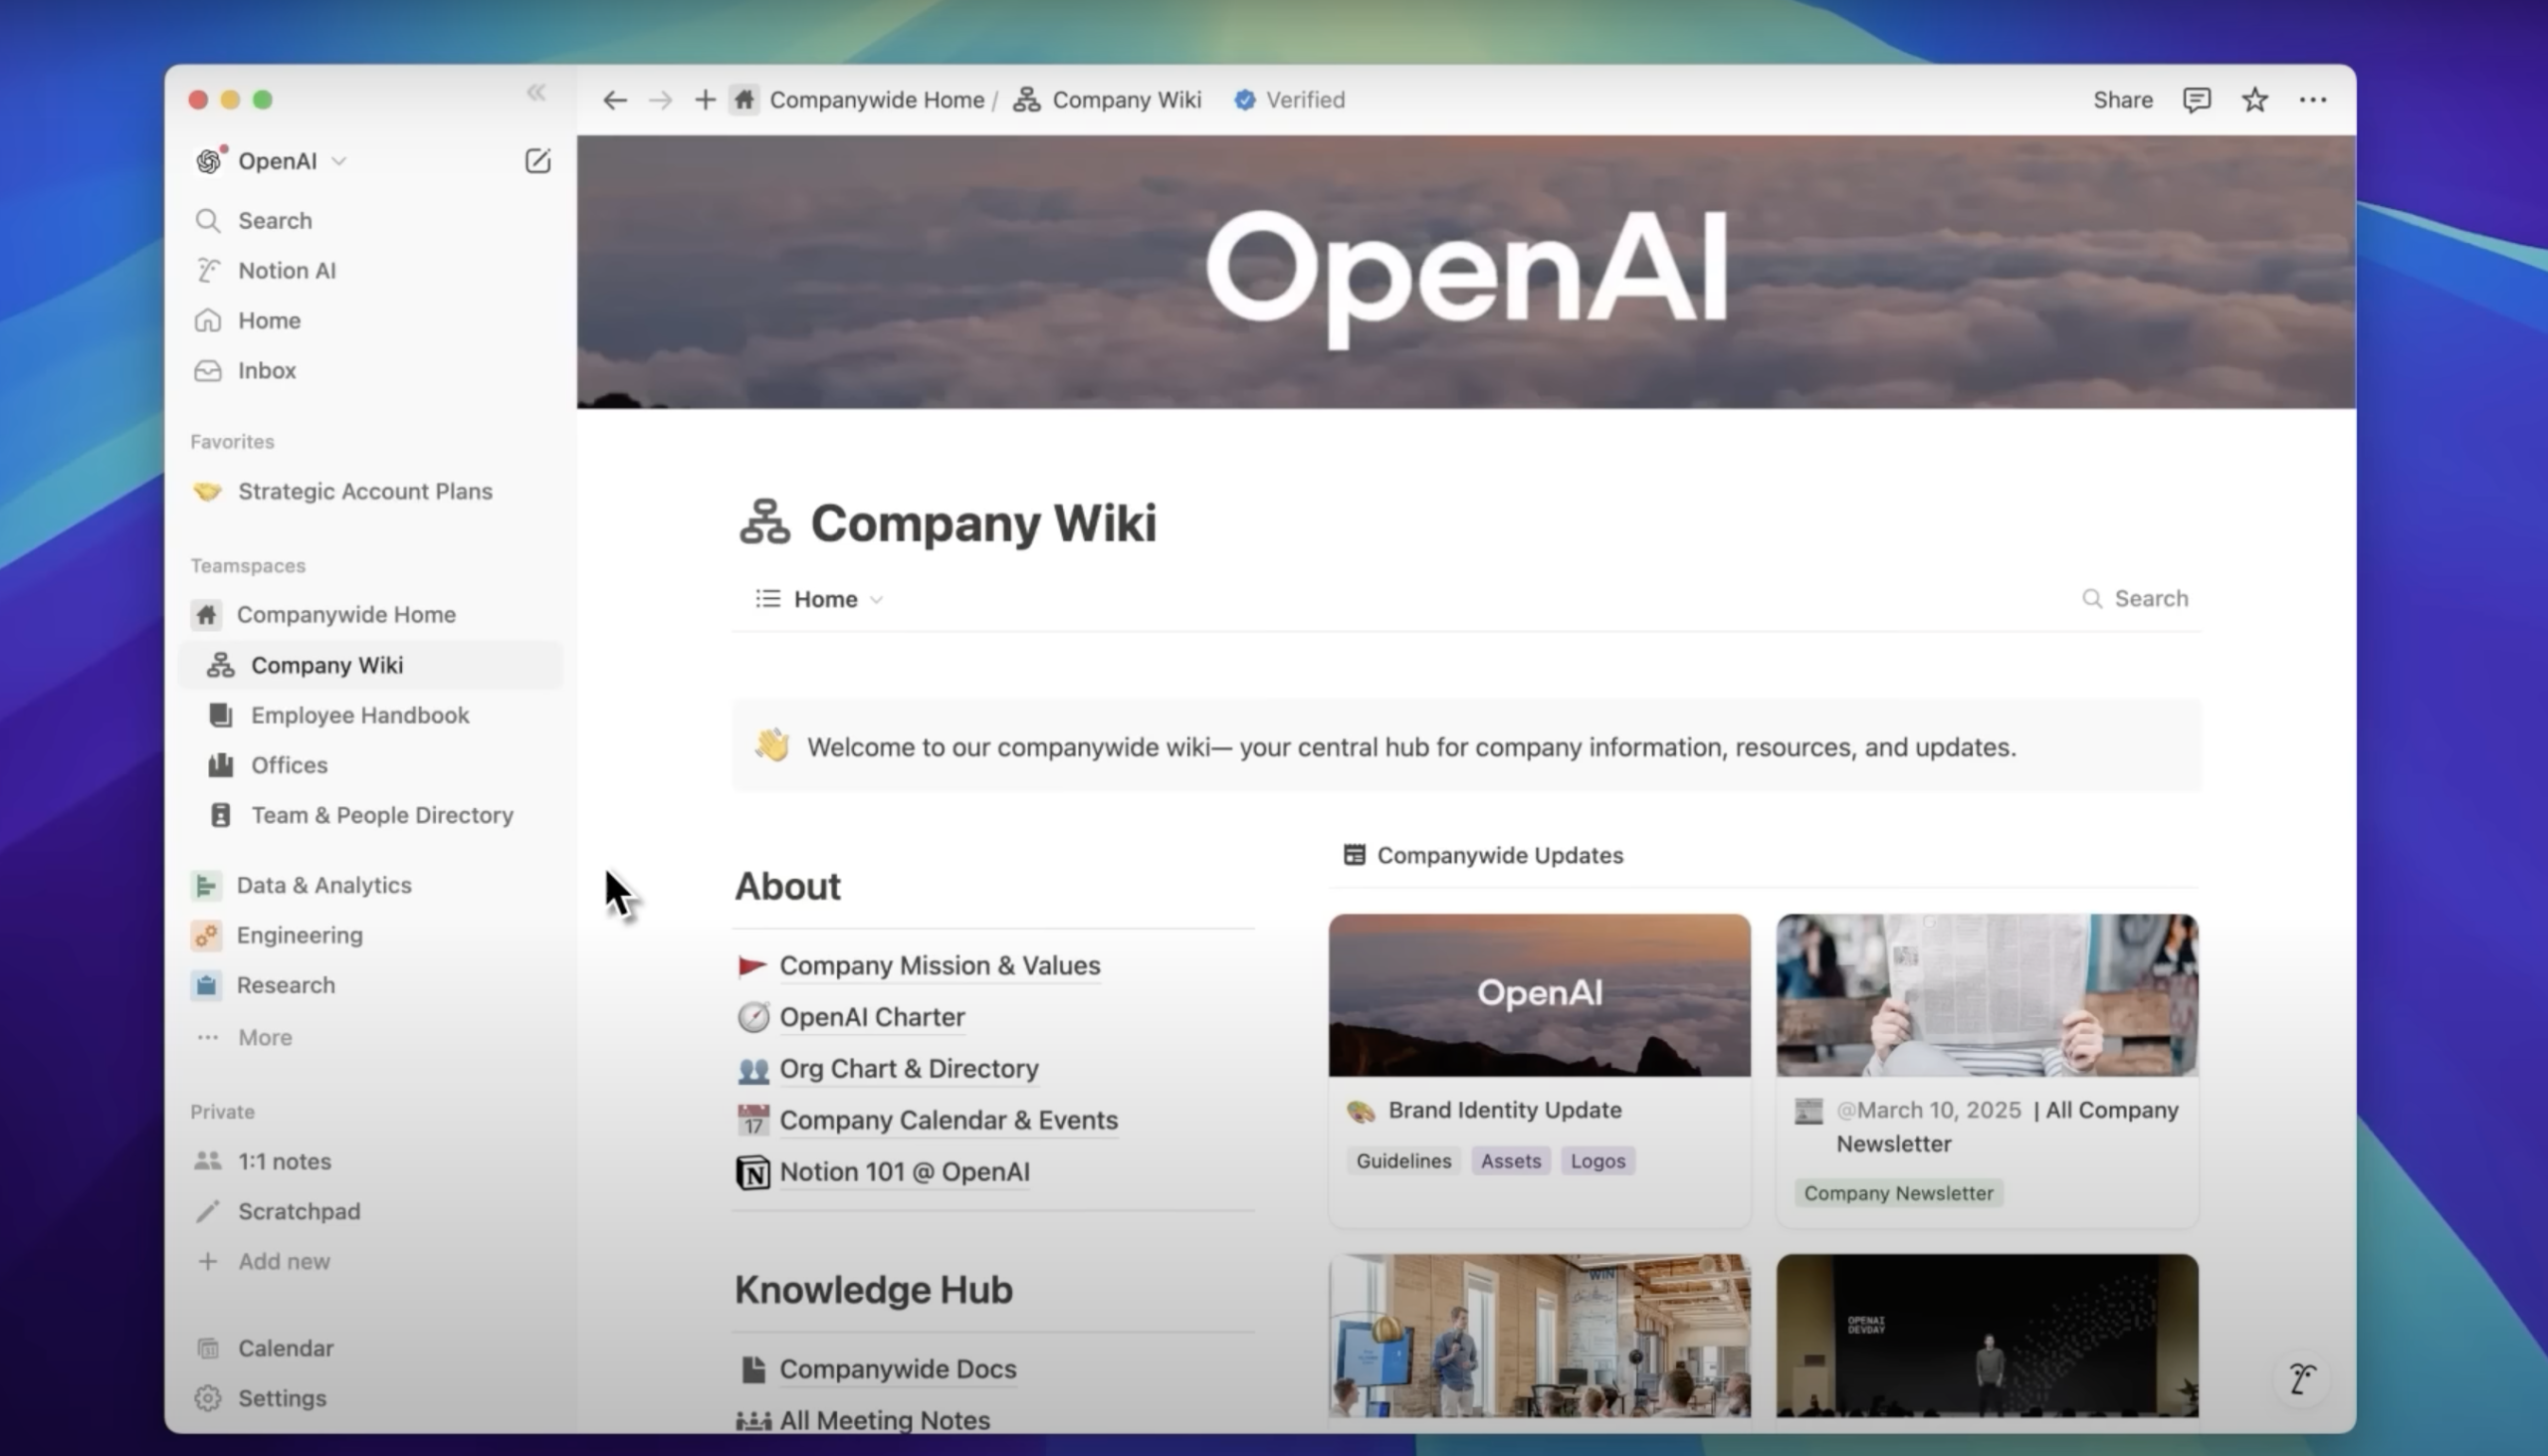
Task: Expand the Home view dropdown
Action: (877, 599)
